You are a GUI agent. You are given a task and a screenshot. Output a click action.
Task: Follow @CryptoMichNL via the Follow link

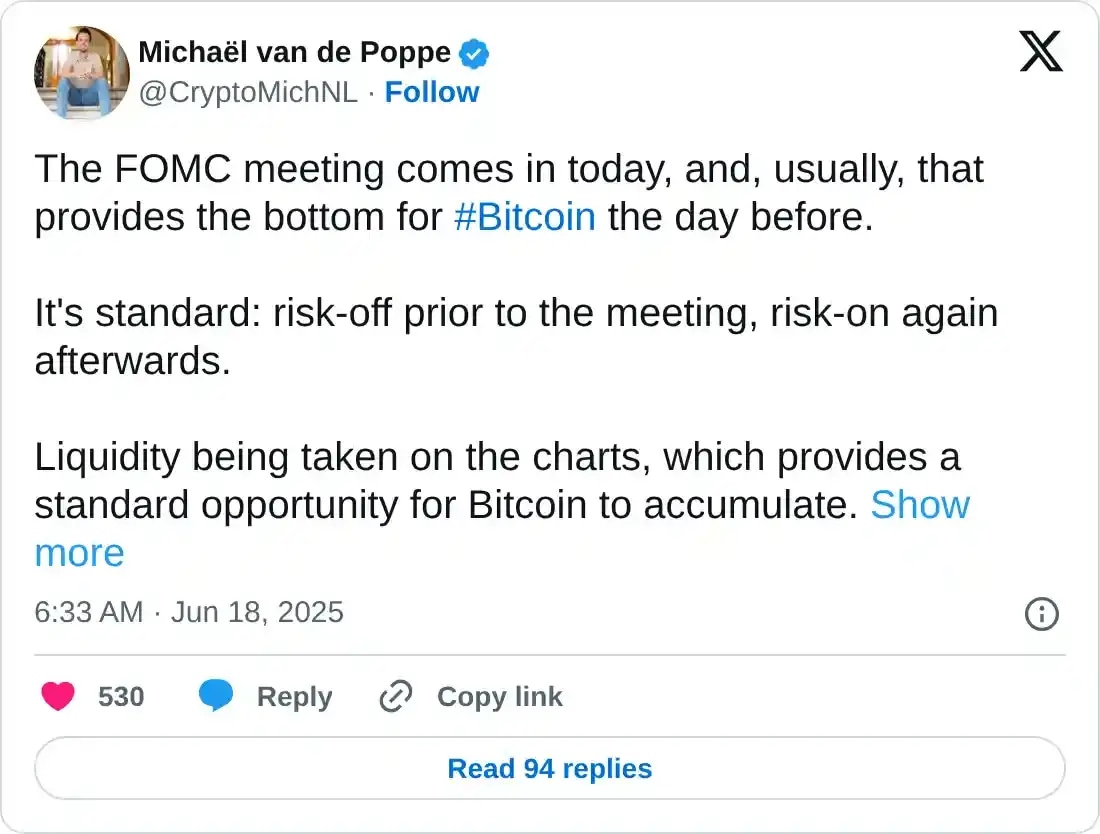[x=432, y=92]
